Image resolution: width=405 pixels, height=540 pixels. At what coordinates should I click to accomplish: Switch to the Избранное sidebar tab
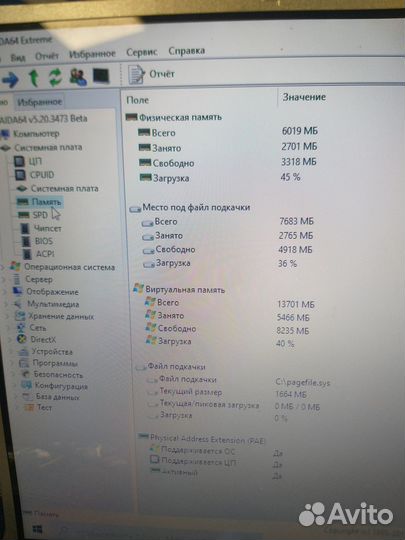click(x=40, y=102)
